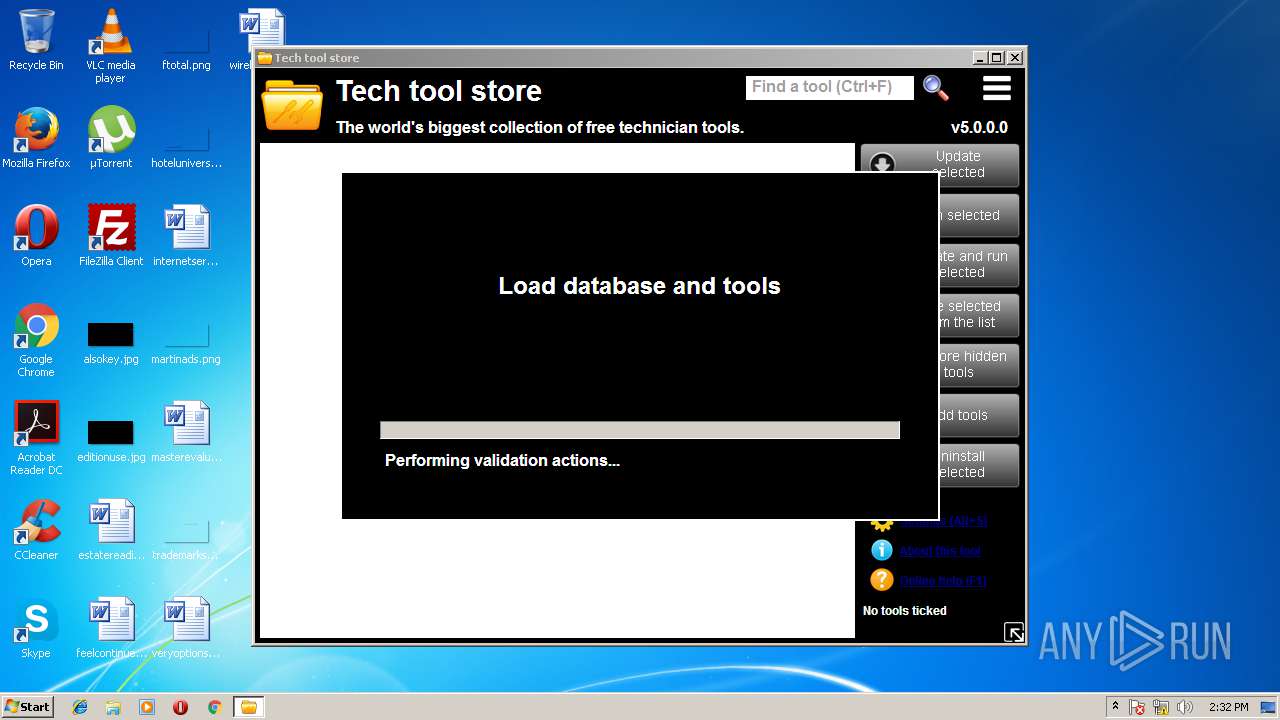Click the 2:32 PM system clock
Screen dimensions: 1280x720
(x=1228, y=707)
